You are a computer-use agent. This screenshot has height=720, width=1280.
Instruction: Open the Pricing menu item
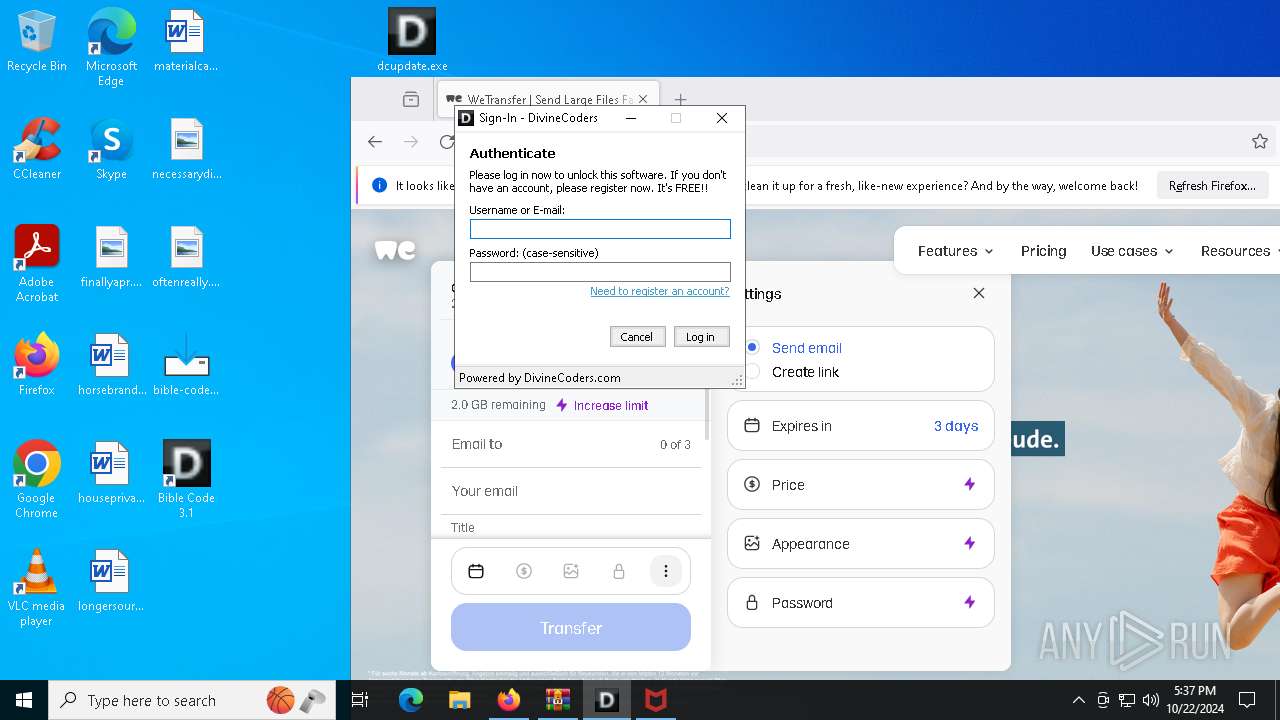pos(1043,251)
